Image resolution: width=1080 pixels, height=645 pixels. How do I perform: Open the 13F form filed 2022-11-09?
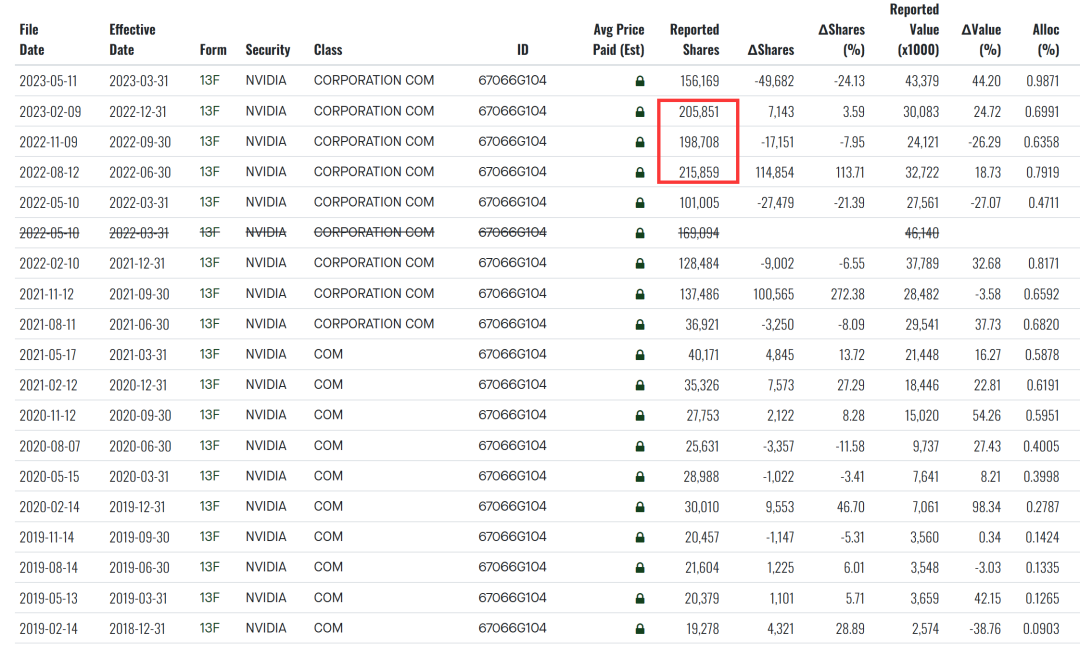(x=209, y=141)
